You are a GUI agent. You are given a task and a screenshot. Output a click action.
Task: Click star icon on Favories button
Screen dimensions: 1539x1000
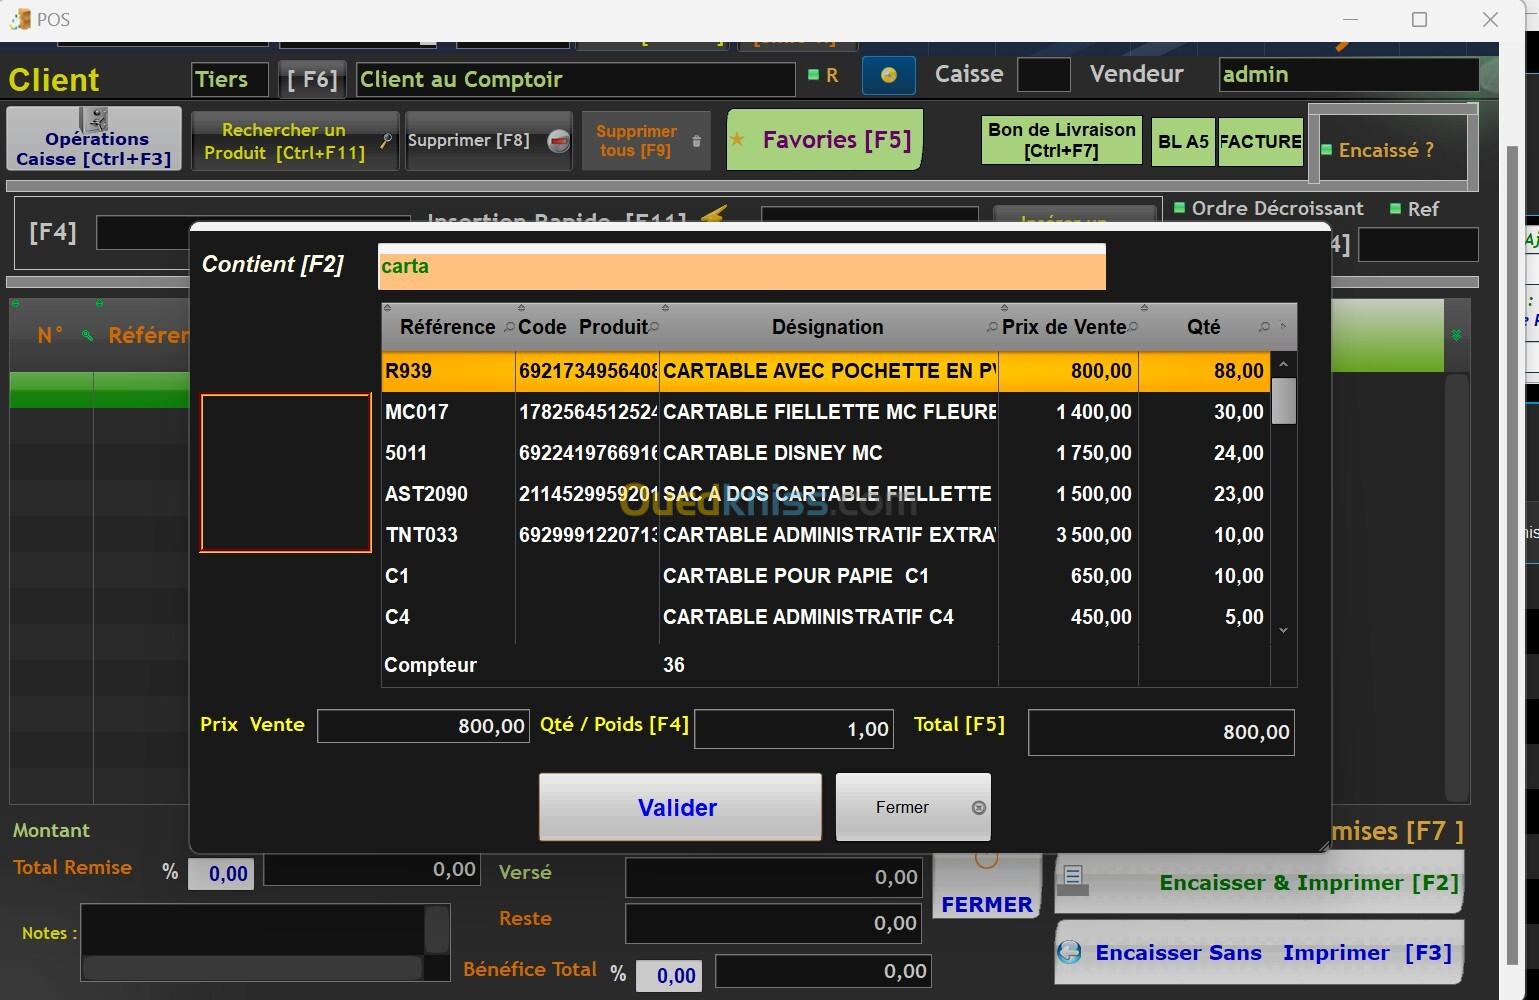coord(738,140)
